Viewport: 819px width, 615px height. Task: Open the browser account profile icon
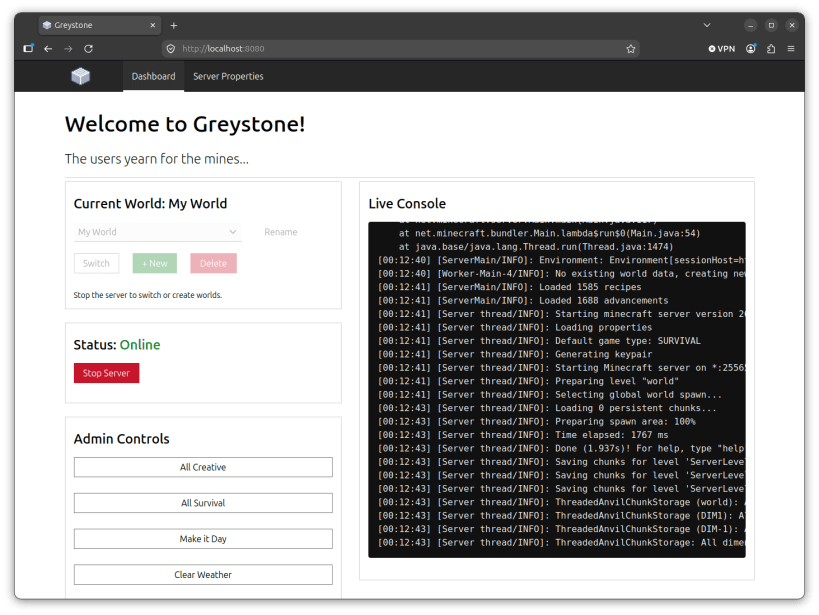coord(751,49)
